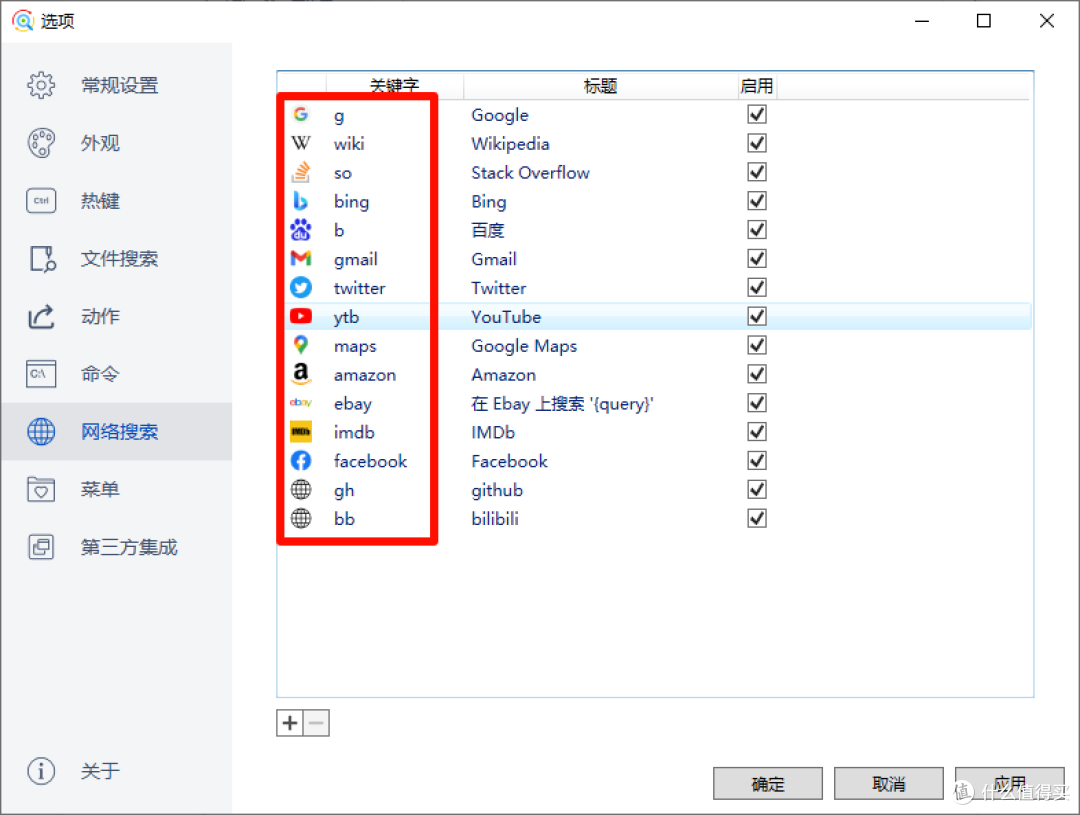This screenshot has width=1080, height=815.
Task: Disable the Google search checkbox
Action: (757, 114)
